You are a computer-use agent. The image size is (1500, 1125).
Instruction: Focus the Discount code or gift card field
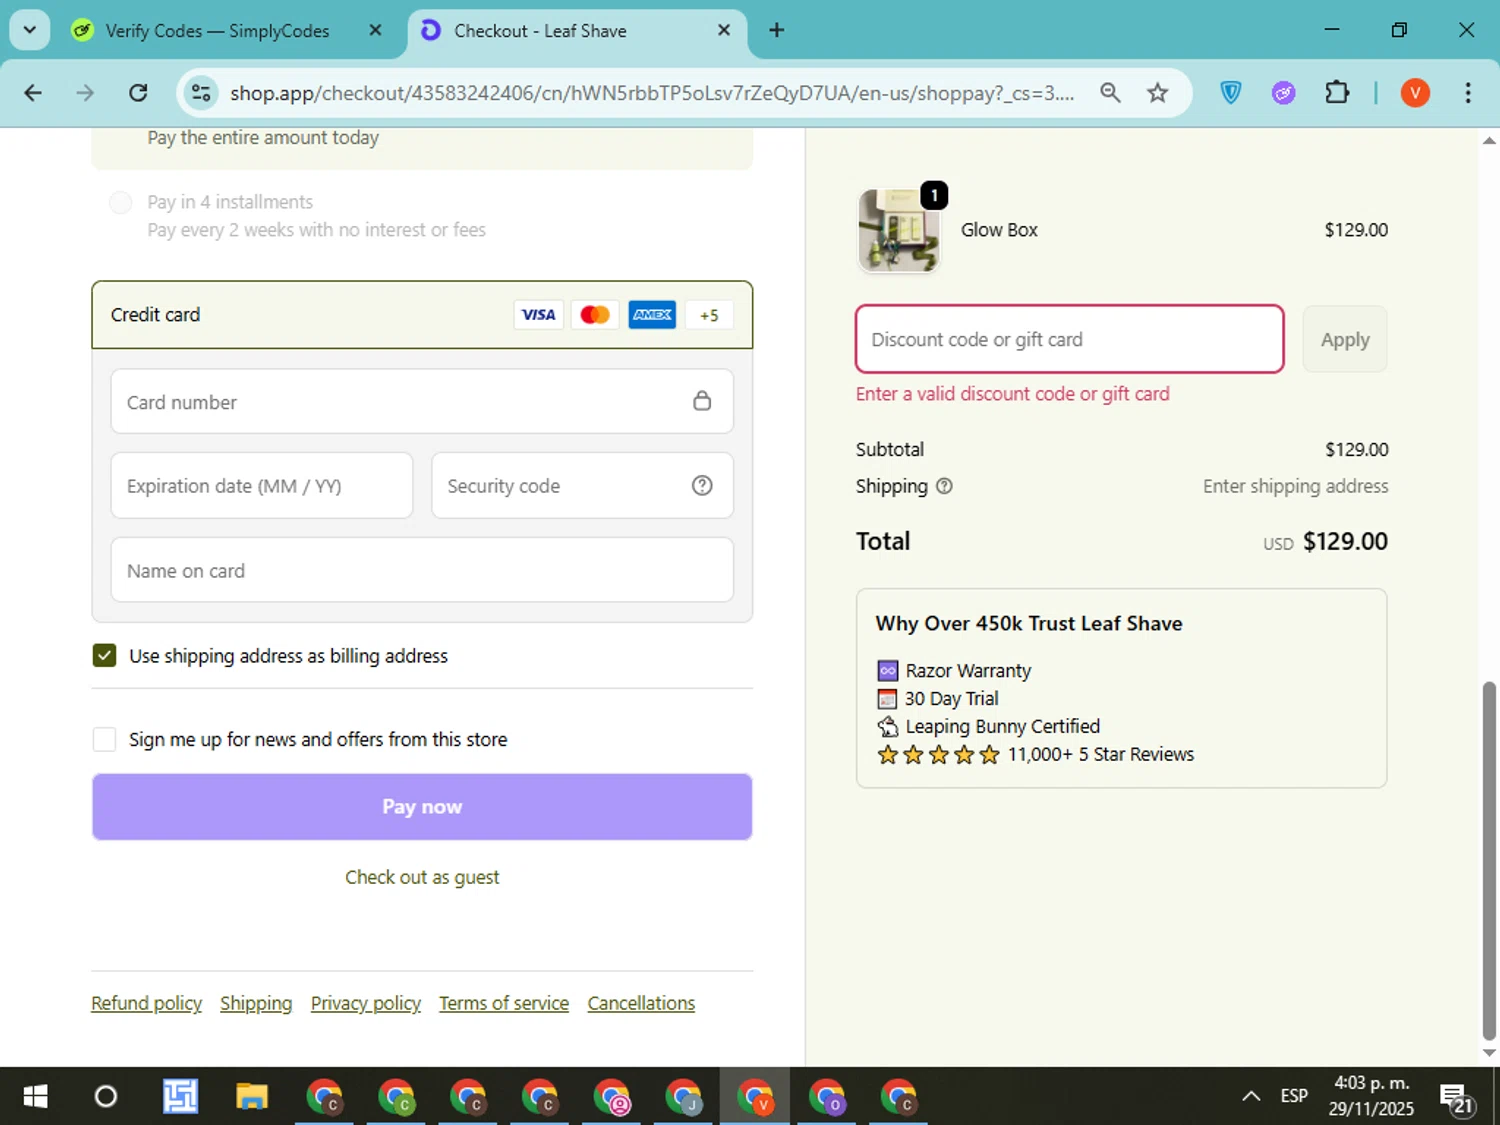coord(1070,339)
